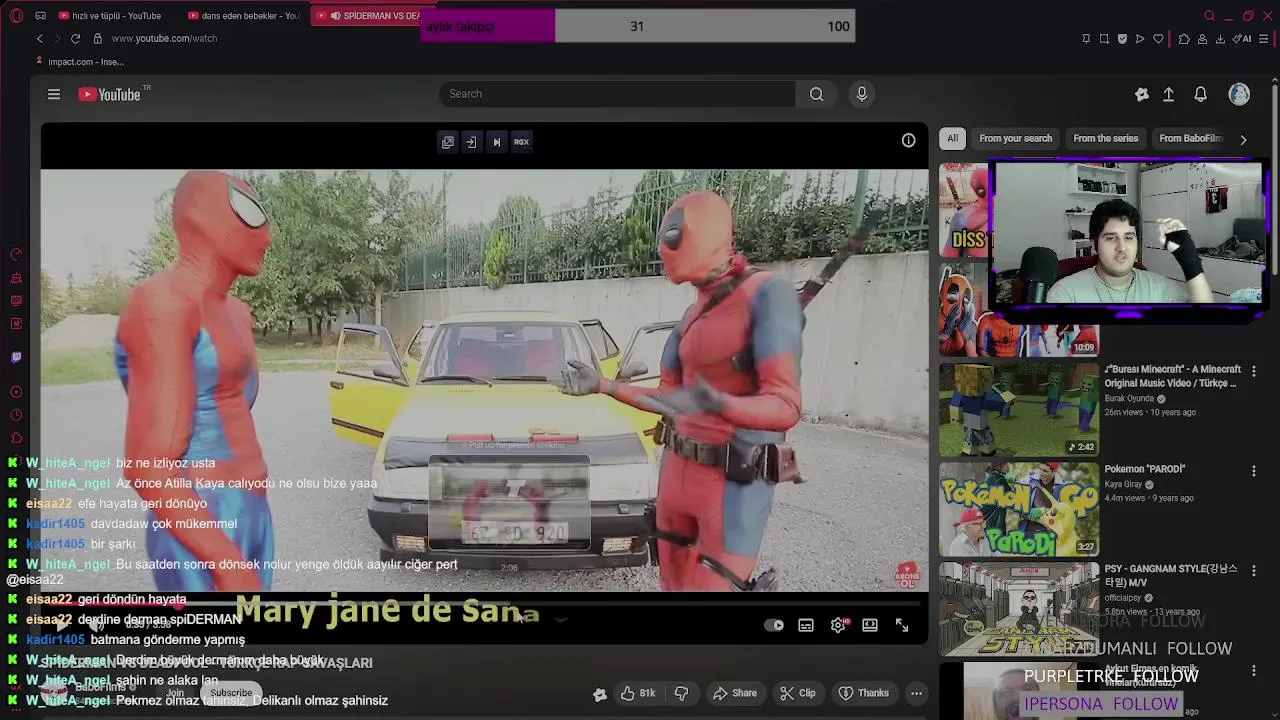Image resolution: width=1280 pixels, height=720 pixels.
Task: Open Gangnam Style video thumbnail
Action: tap(1018, 608)
